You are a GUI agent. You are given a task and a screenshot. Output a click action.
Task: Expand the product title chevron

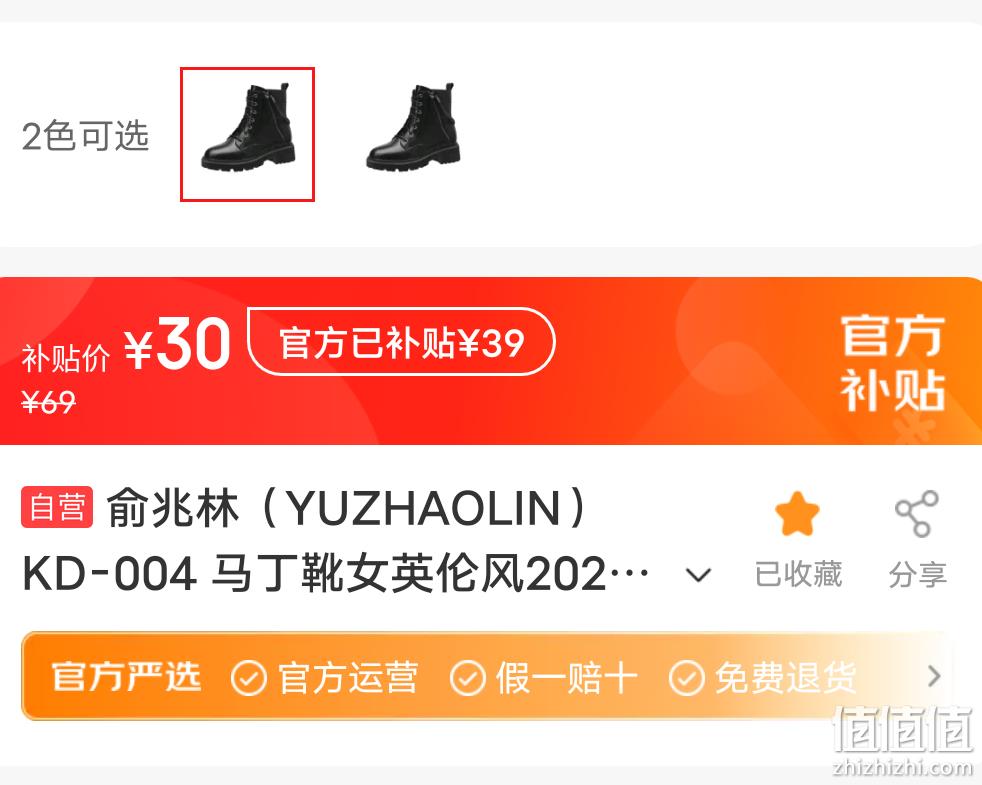point(698,574)
